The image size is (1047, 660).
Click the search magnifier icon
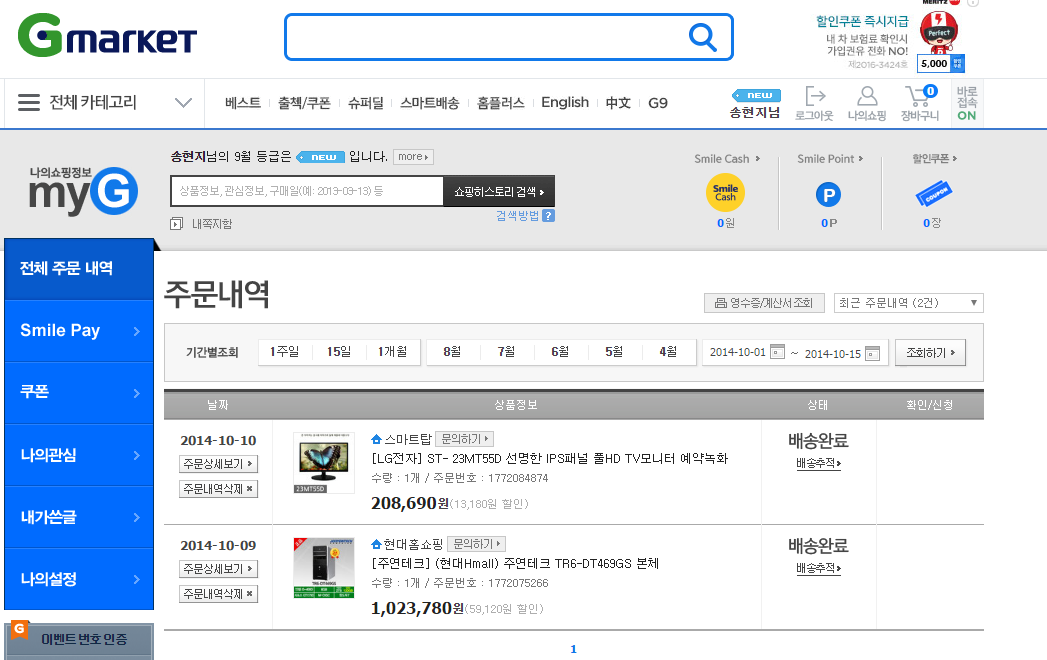[x=703, y=38]
